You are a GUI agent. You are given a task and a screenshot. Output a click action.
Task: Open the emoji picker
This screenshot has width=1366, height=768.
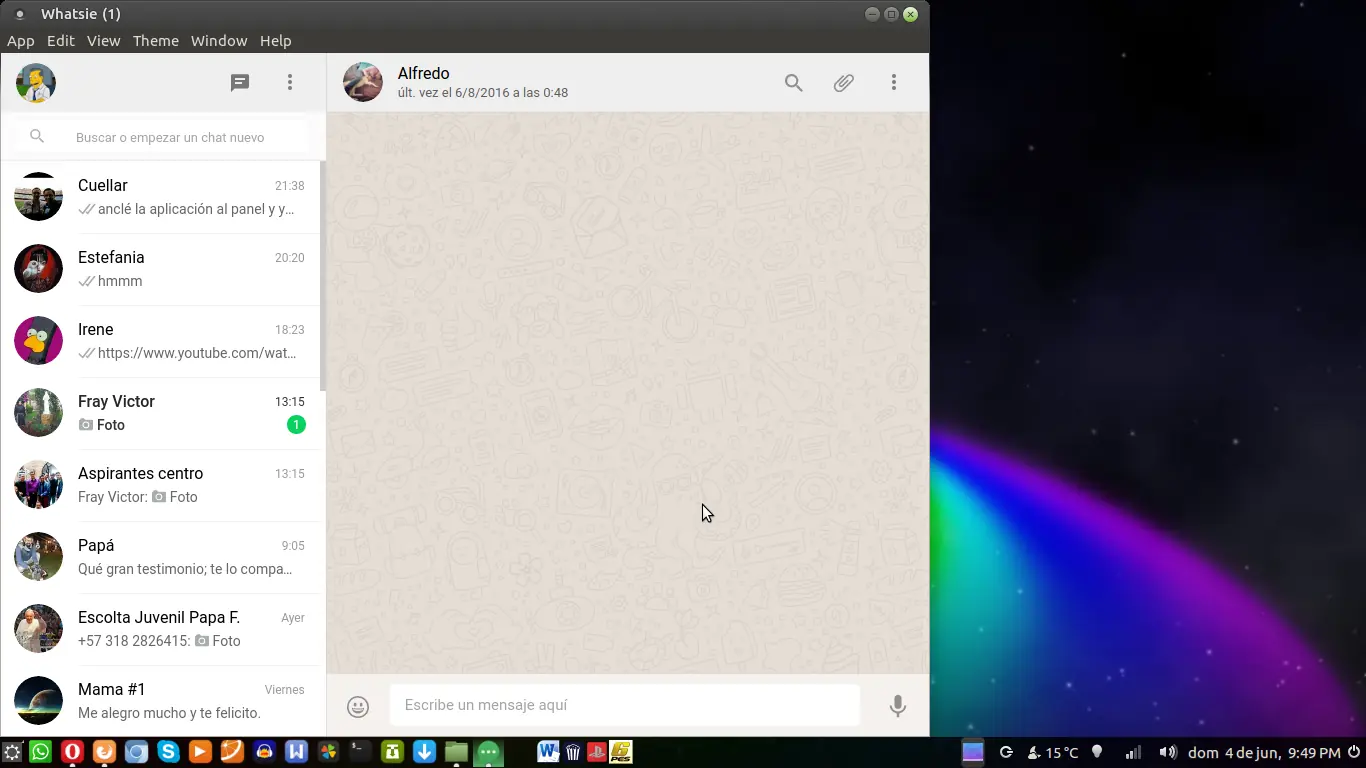point(358,707)
